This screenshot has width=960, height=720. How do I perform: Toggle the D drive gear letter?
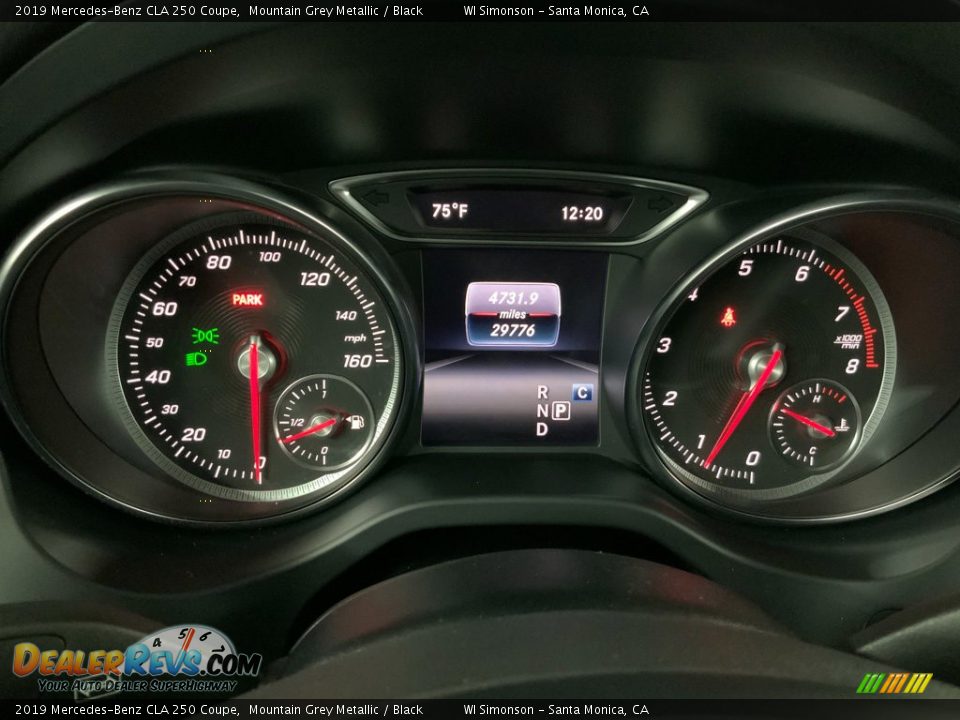coord(543,428)
